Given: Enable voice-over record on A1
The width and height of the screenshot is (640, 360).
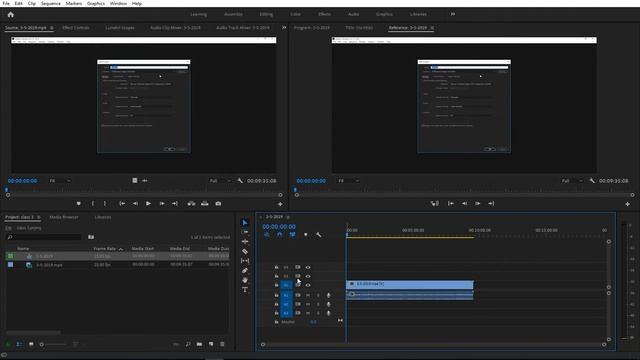Looking at the screenshot, I should [x=329, y=295].
